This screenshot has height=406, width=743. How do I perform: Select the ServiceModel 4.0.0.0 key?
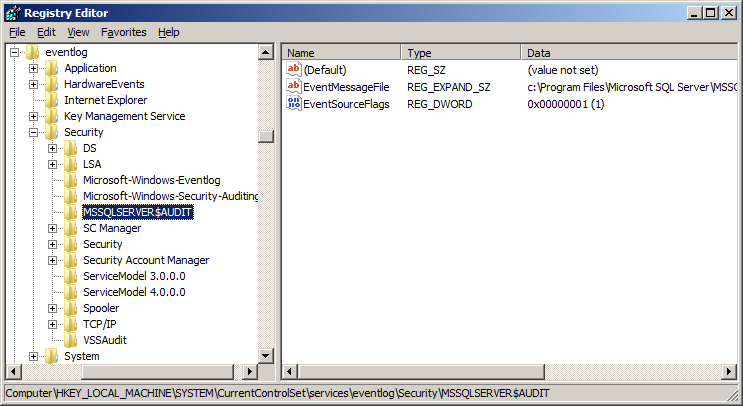(x=134, y=292)
